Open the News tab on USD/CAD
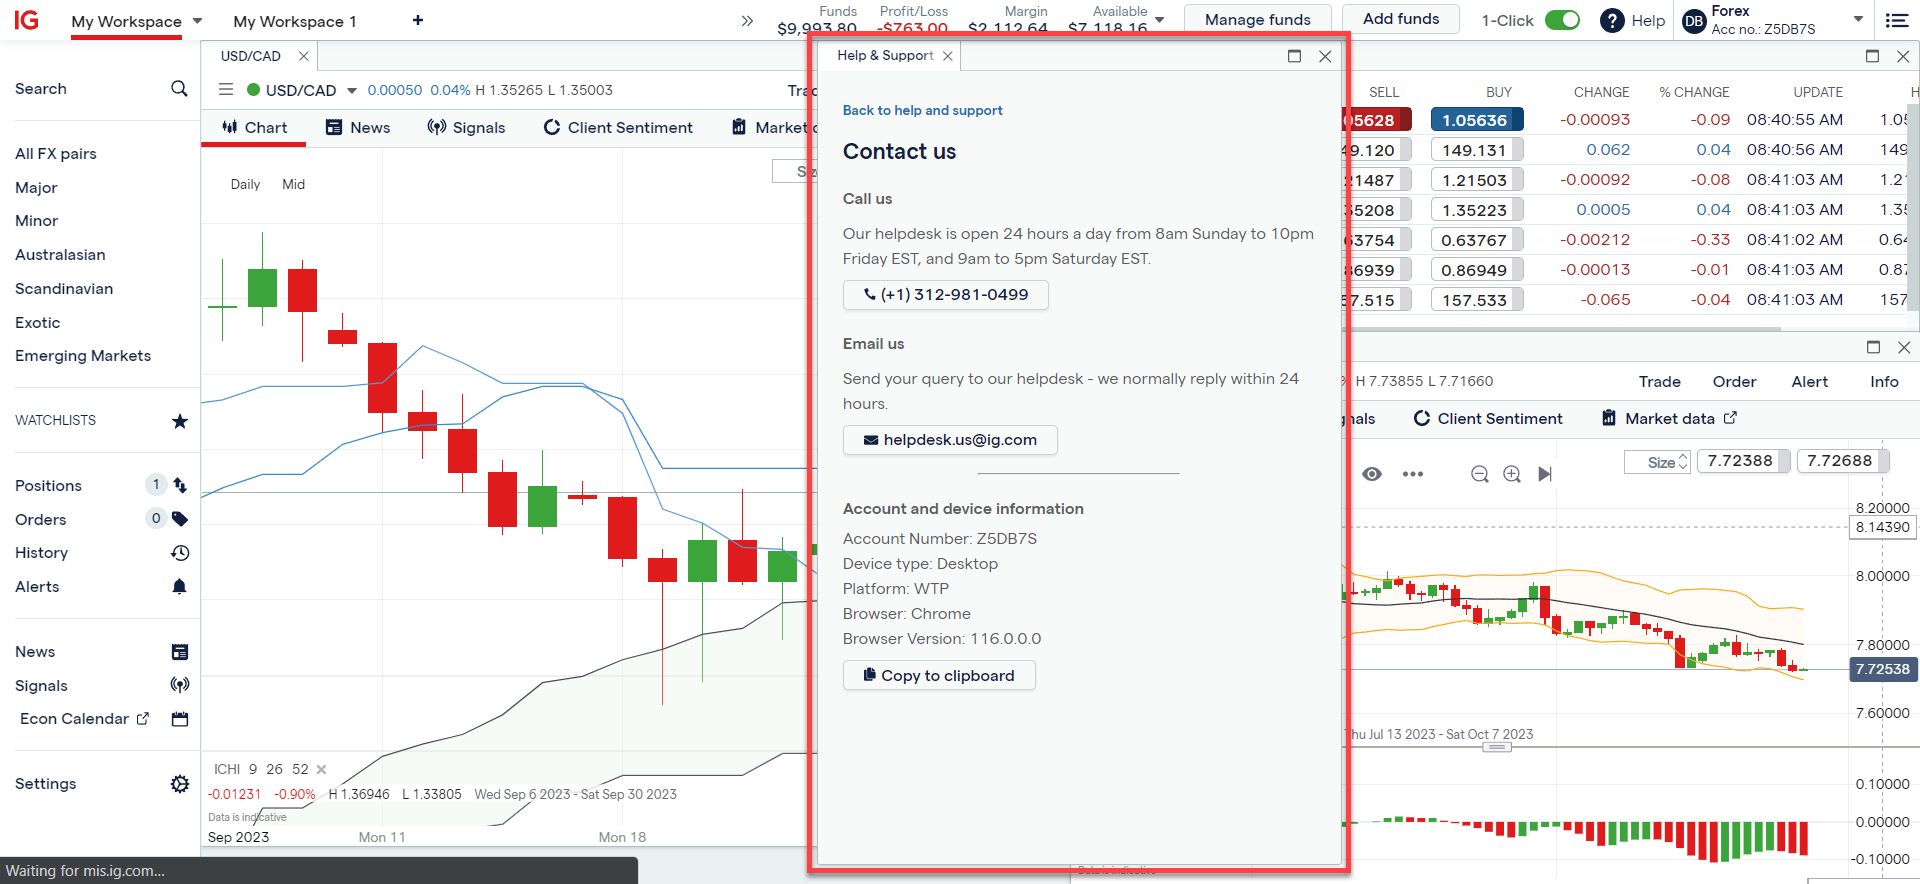The image size is (1920, 884). pyautogui.click(x=358, y=128)
